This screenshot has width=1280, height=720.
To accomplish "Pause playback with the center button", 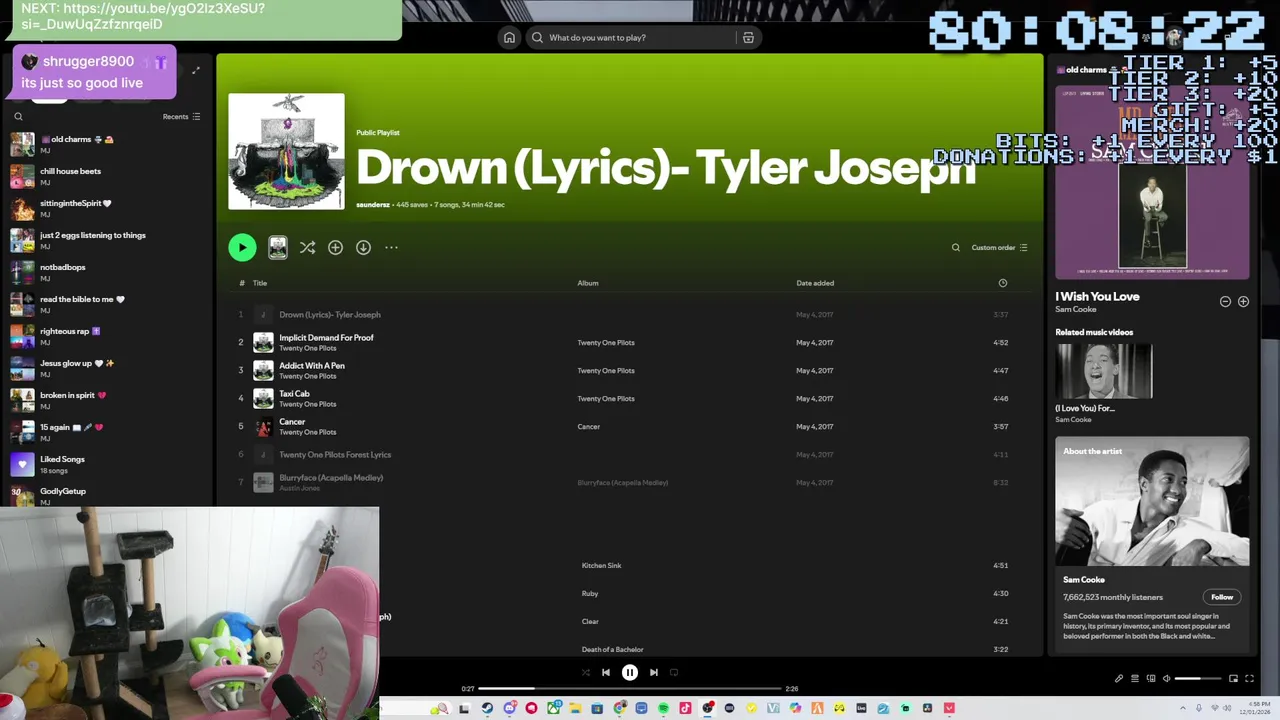I will (x=630, y=673).
